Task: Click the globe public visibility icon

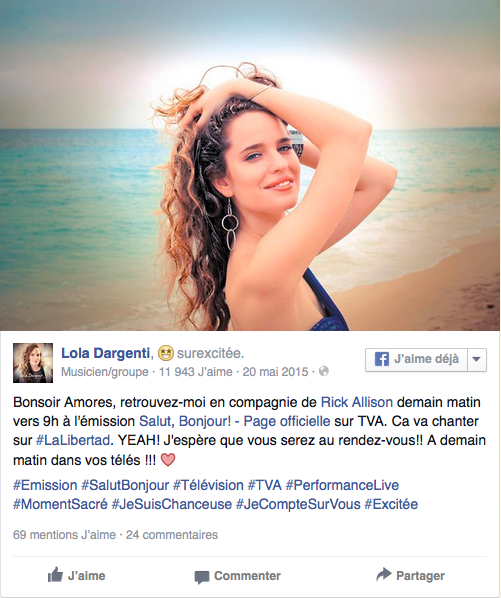Action: [x=324, y=371]
